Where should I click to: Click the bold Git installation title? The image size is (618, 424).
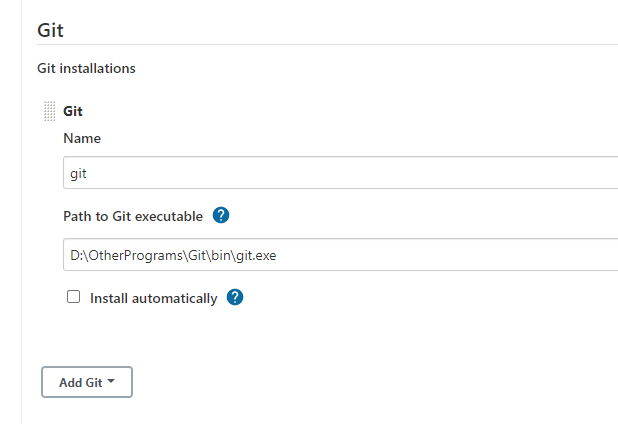point(73,111)
